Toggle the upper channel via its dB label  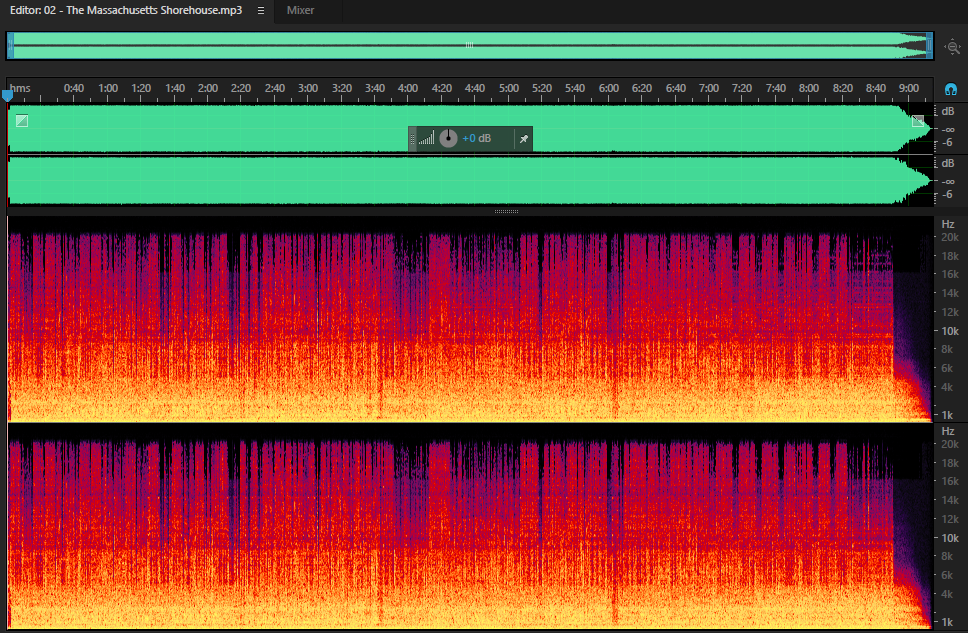click(x=948, y=111)
